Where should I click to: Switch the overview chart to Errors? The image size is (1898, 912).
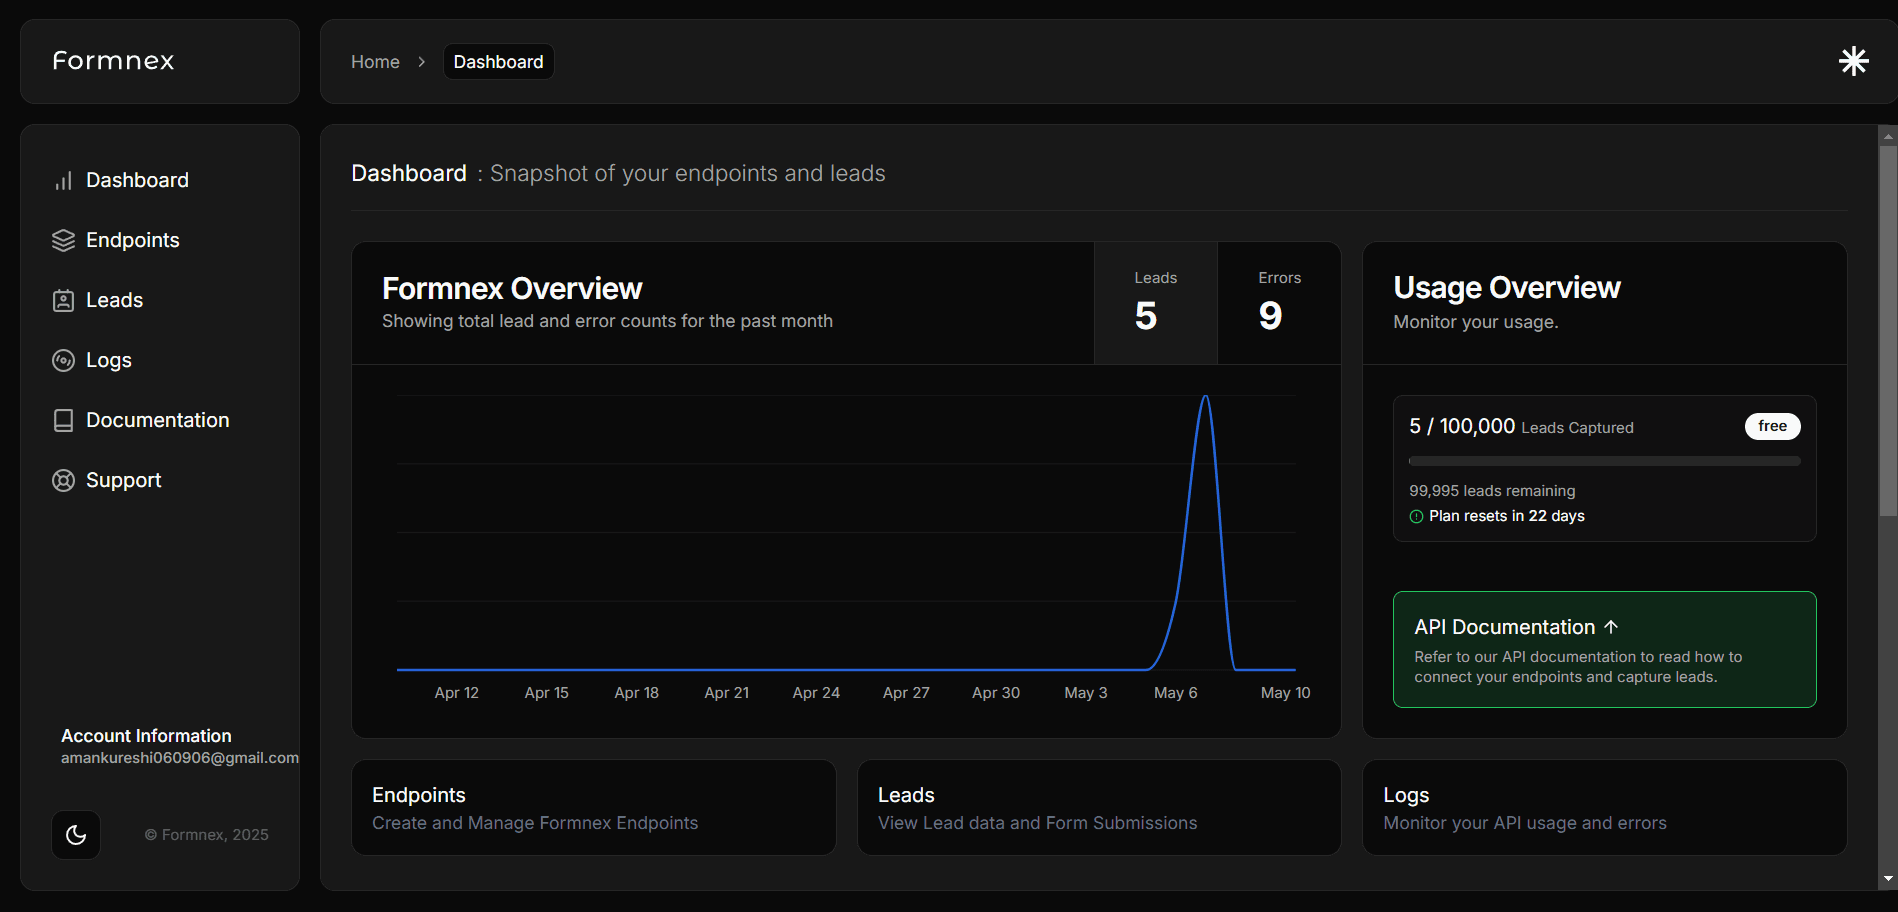[1278, 302]
